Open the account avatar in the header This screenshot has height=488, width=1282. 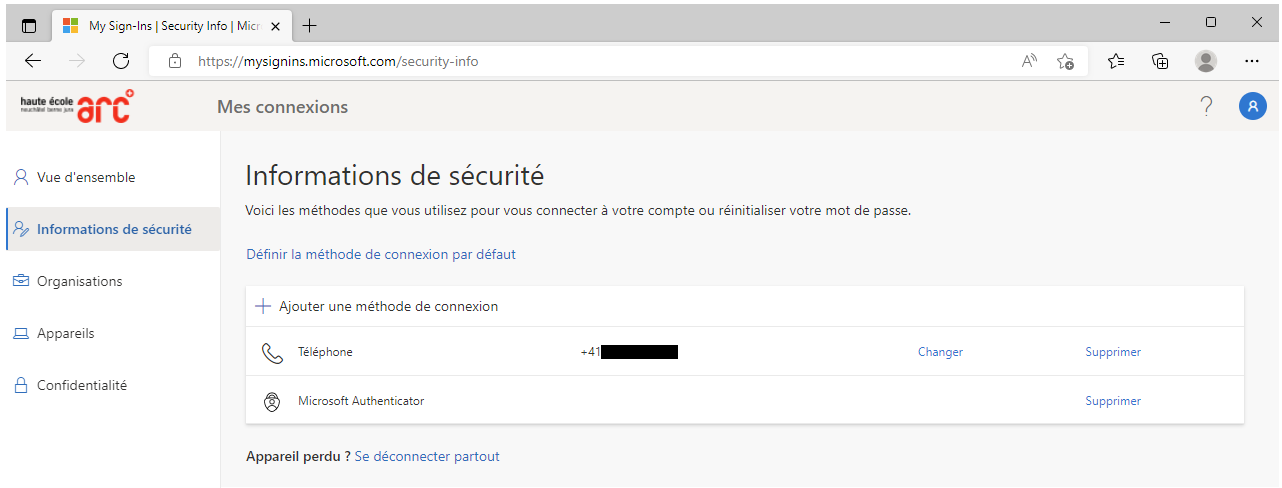(1252, 106)
